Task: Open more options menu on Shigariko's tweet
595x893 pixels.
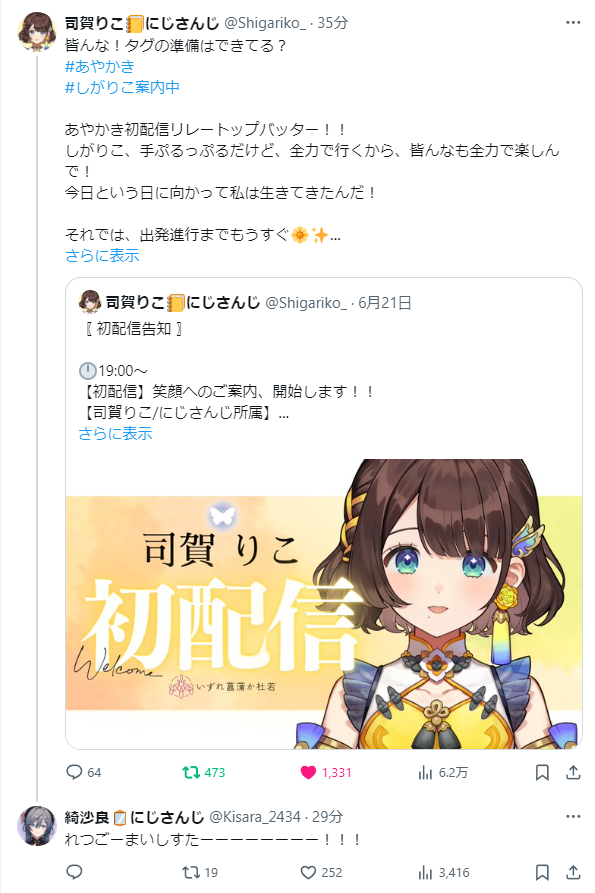Action: (573, 23)
